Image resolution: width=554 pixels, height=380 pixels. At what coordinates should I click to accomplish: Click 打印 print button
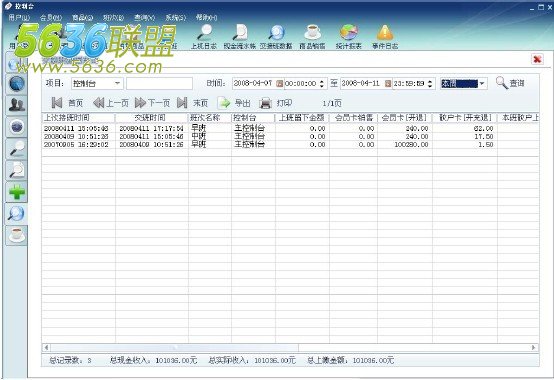pos(276,103)
